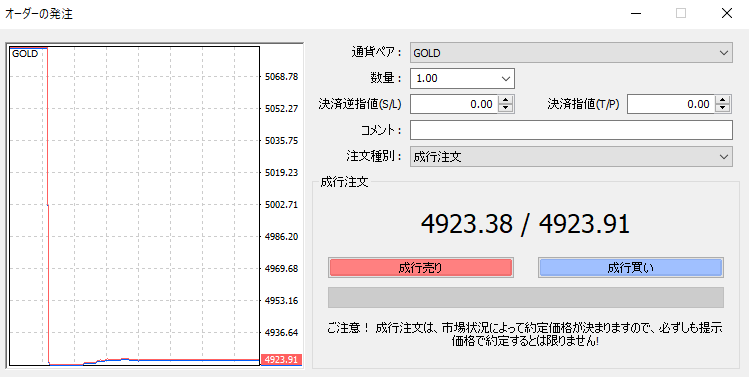The width and height of the screenshot is (749, 377).
Task: Click the 4953.16 price axis label
Action: click(281, 301)
